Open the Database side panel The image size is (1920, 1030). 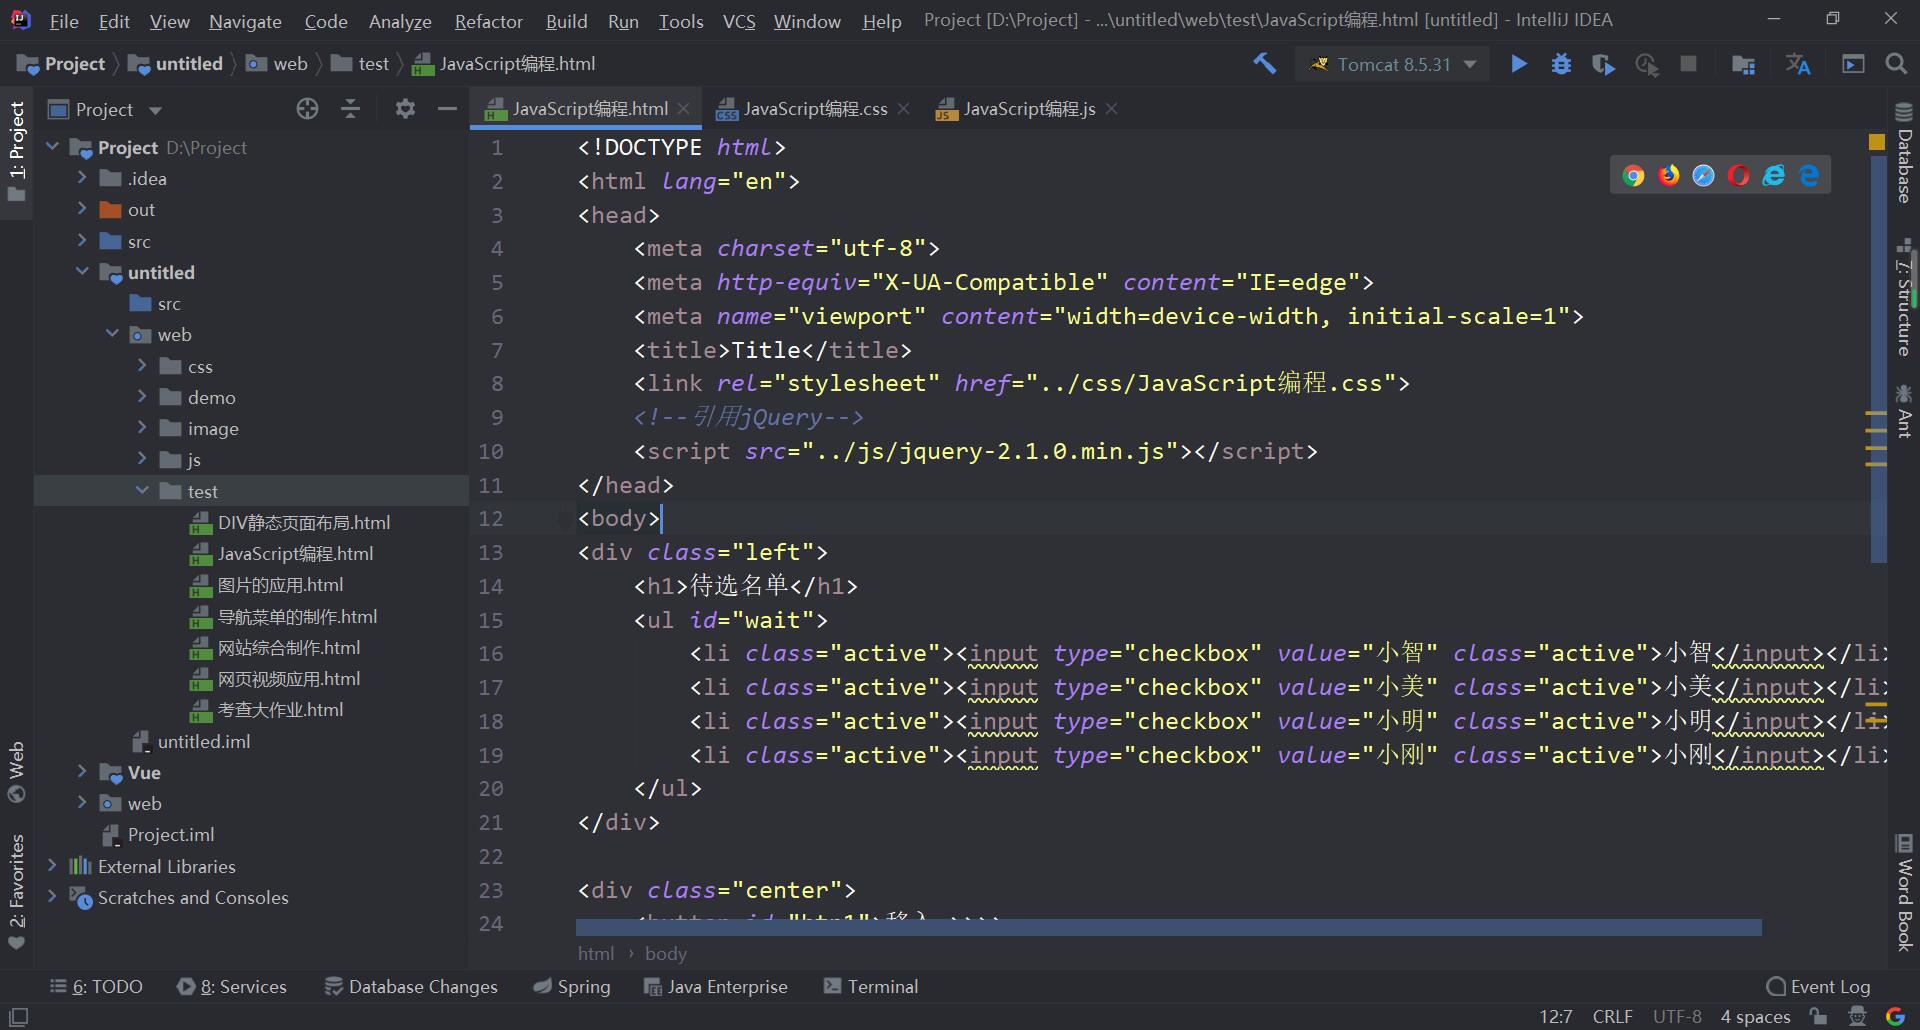tap(1904, 152)
